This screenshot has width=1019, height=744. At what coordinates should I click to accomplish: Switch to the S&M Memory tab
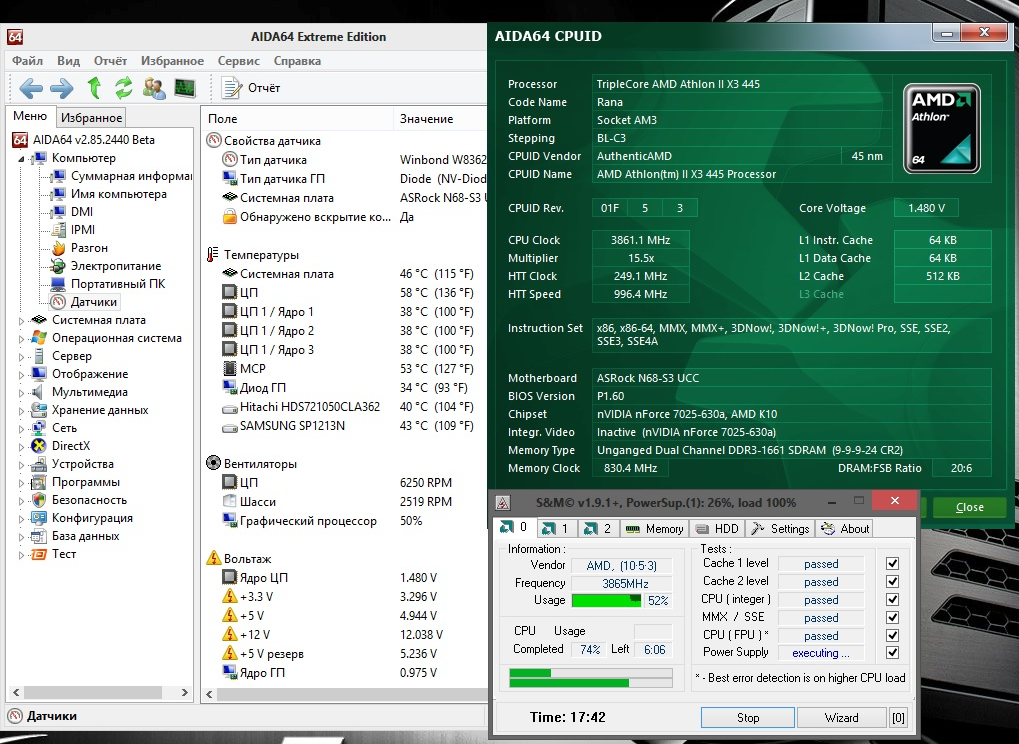[654, 529]
